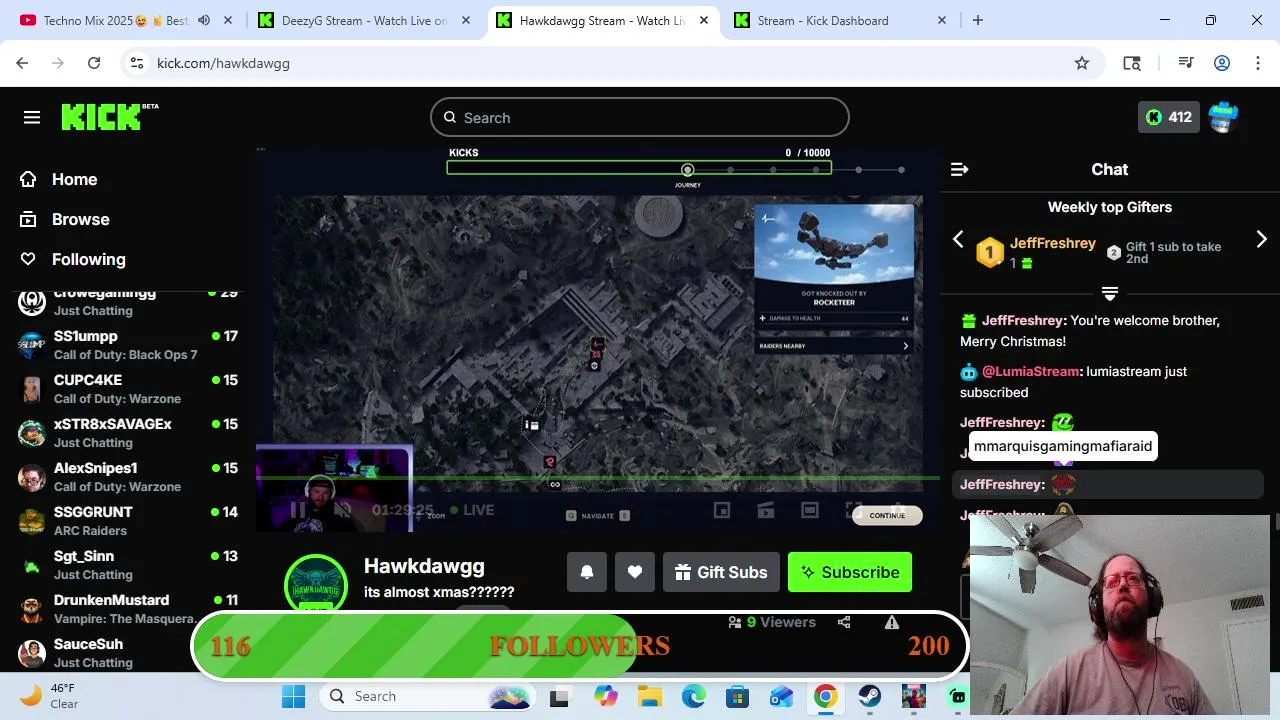Click into the Kick search field

point(640,118)
